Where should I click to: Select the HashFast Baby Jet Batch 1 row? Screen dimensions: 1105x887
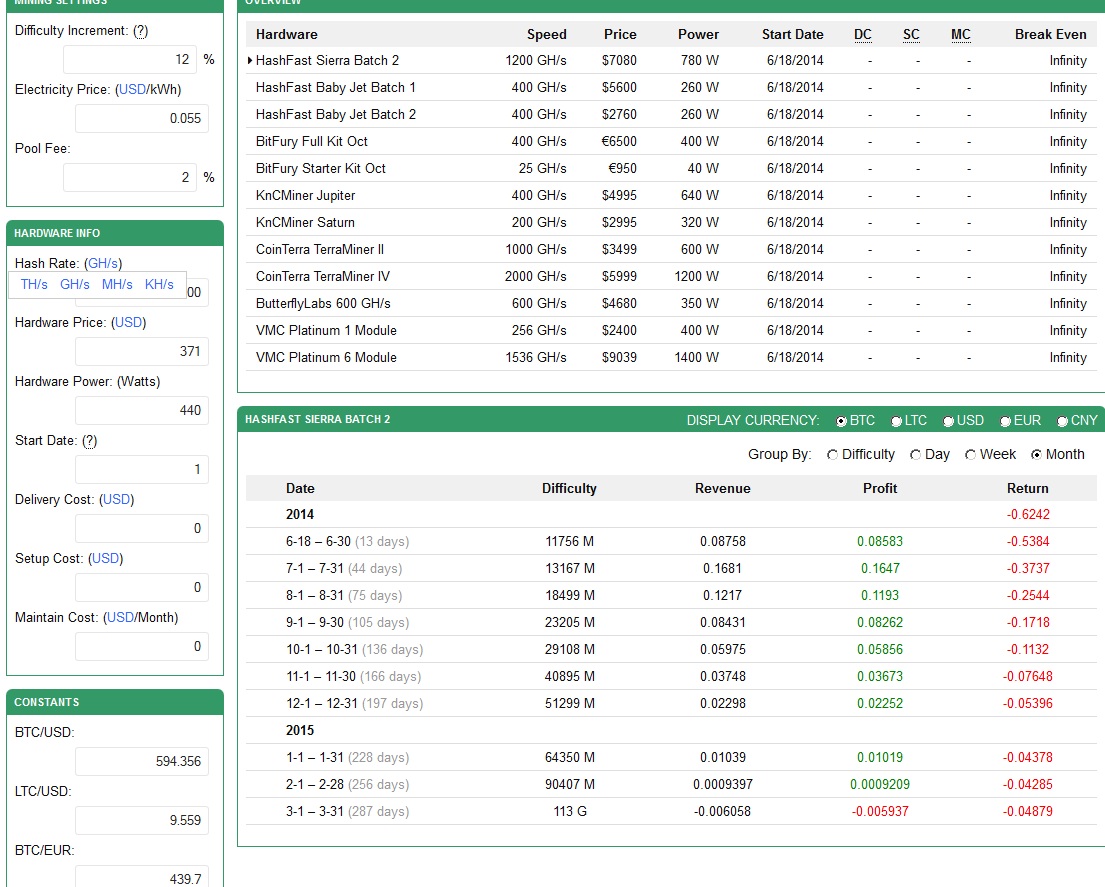671,87
